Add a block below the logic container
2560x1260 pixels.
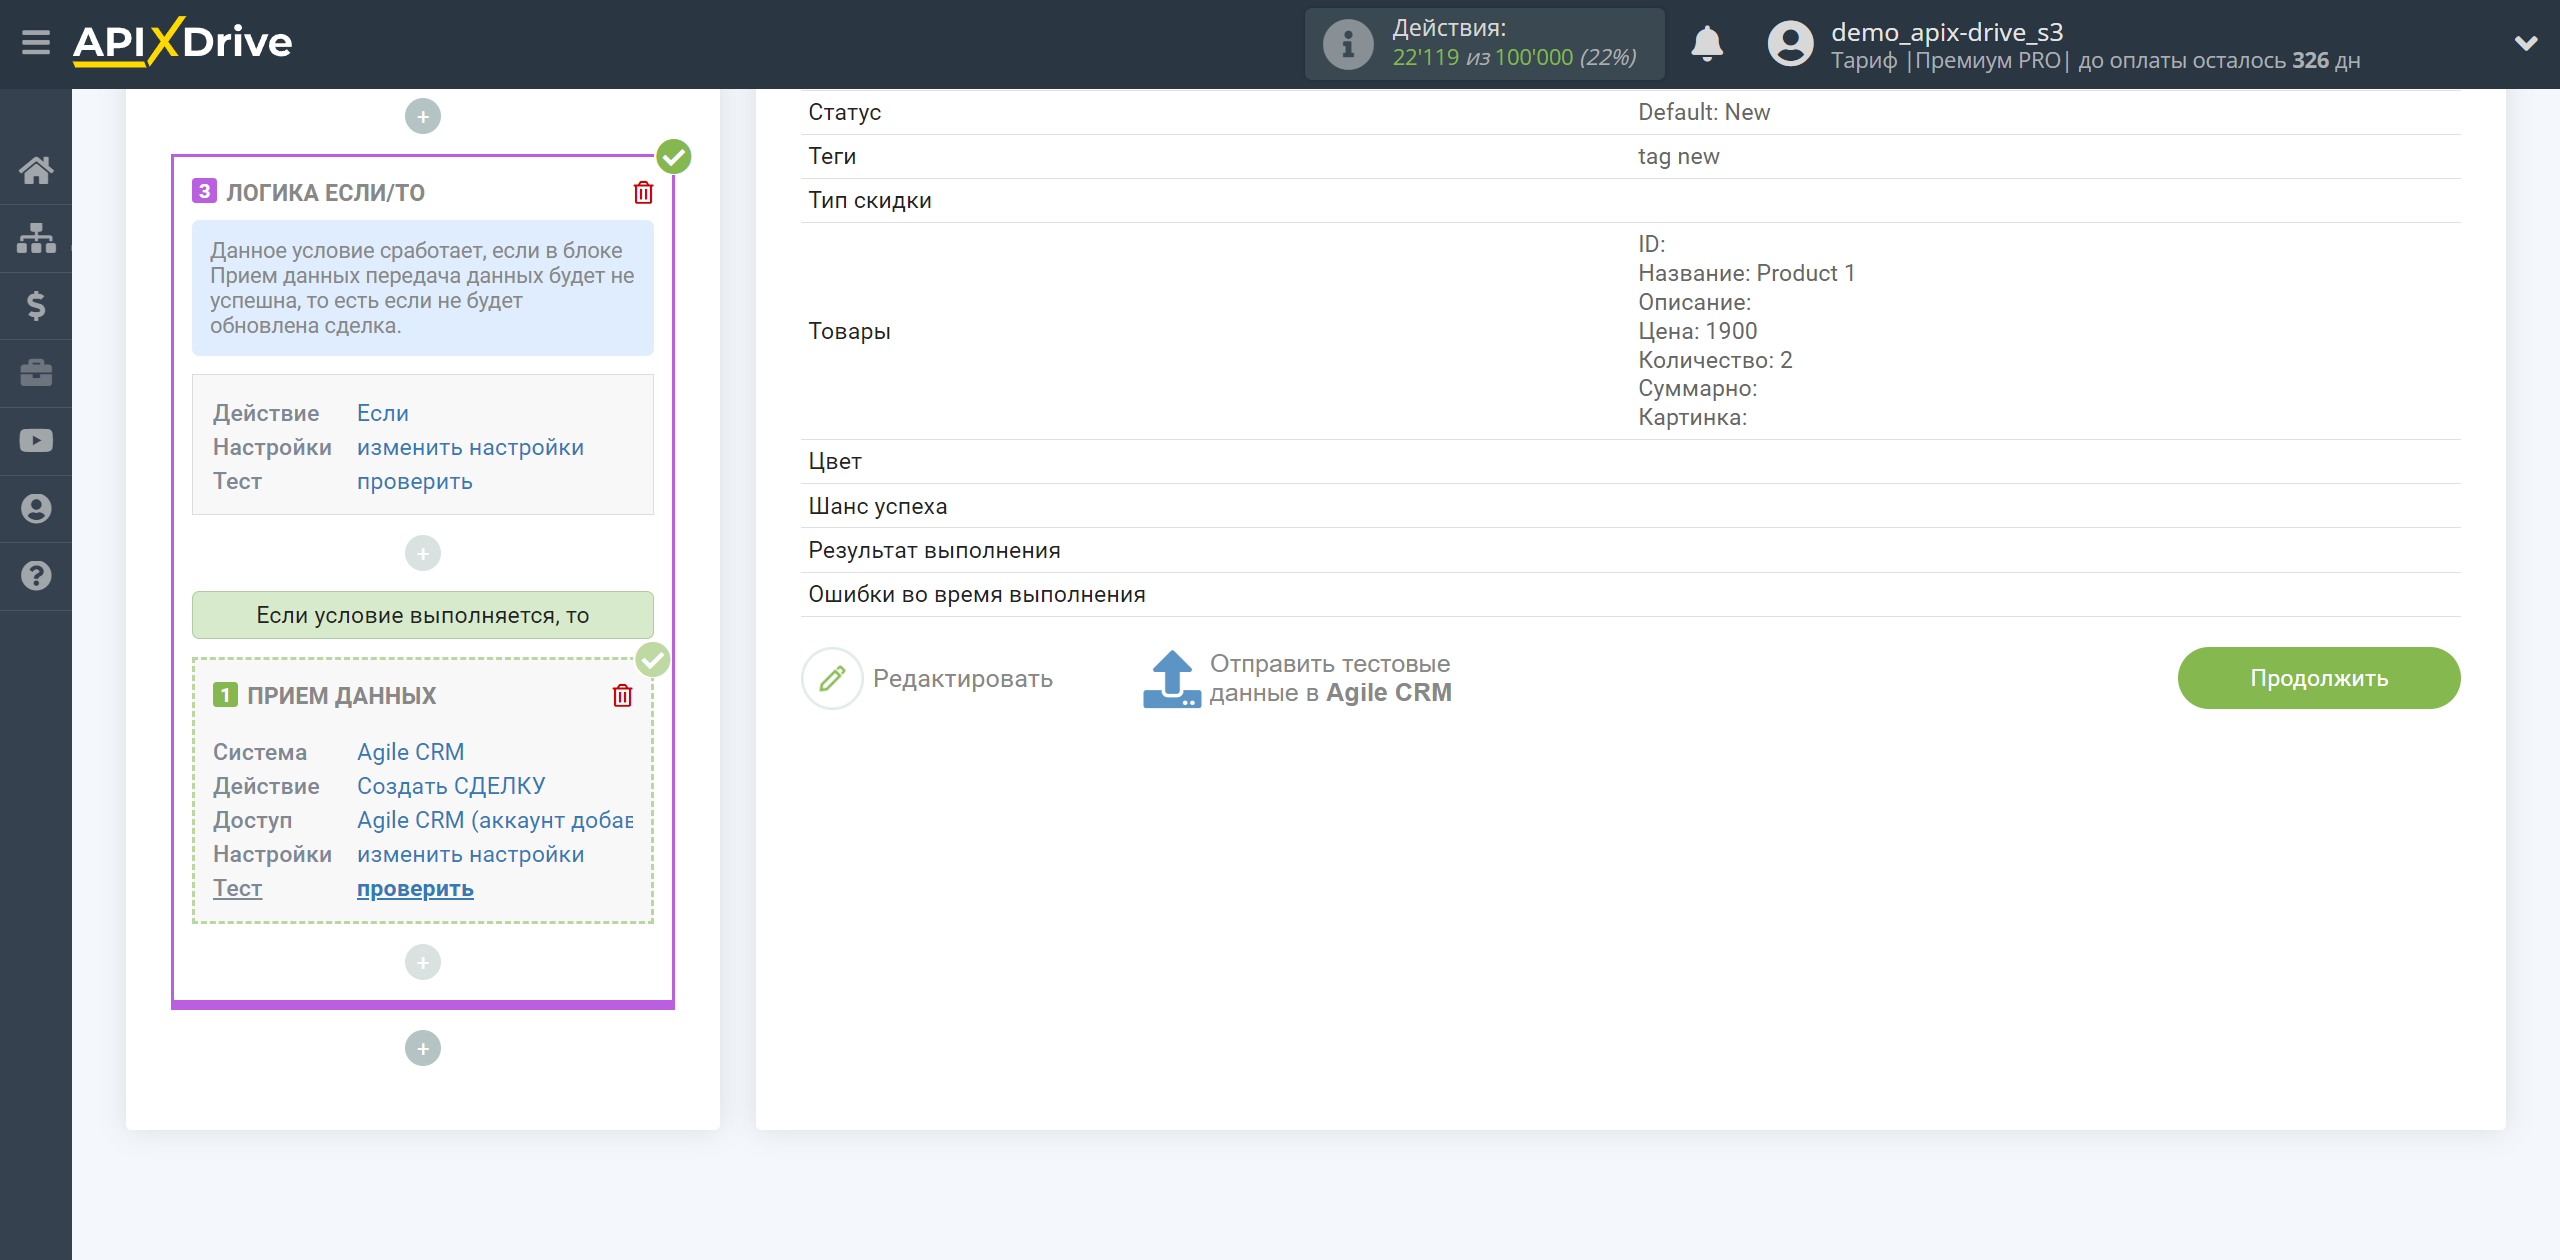(x=423, y=1048)
